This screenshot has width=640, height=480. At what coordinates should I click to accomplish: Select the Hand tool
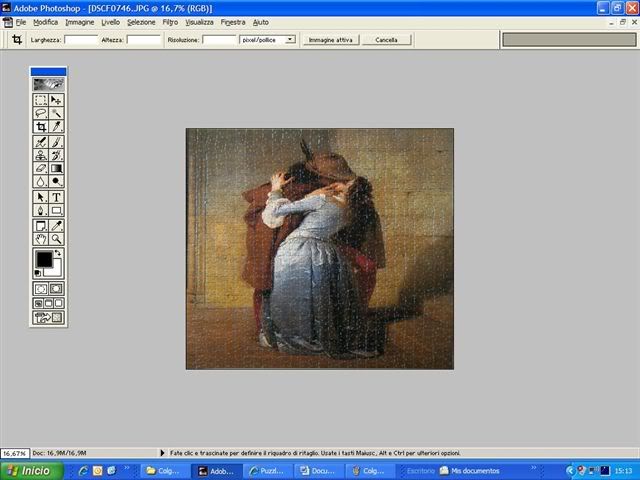click(40, 239)
